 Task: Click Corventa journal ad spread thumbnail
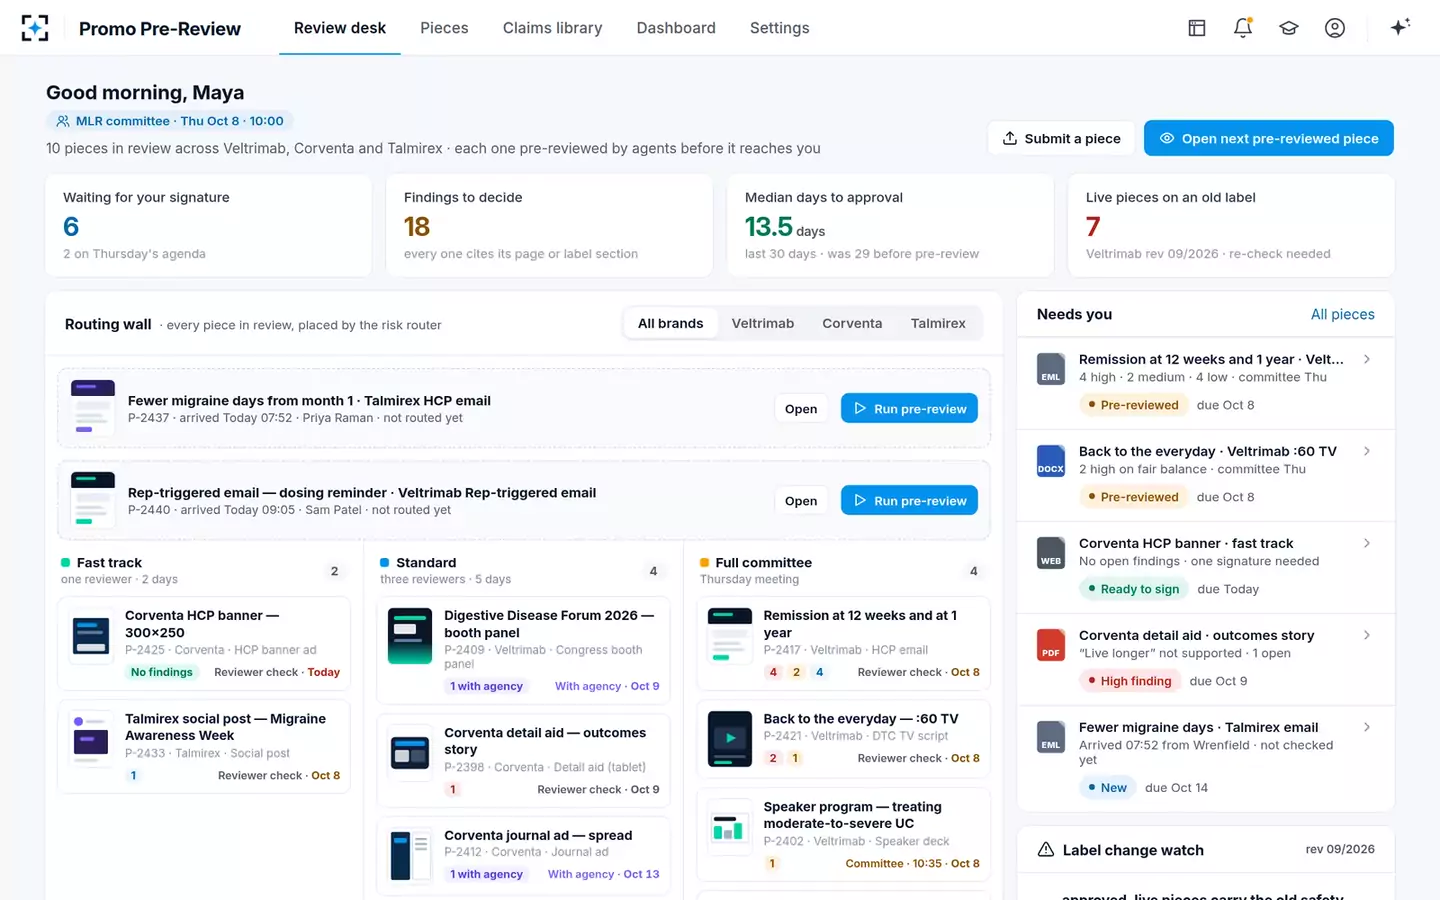(x=410, y=856)
